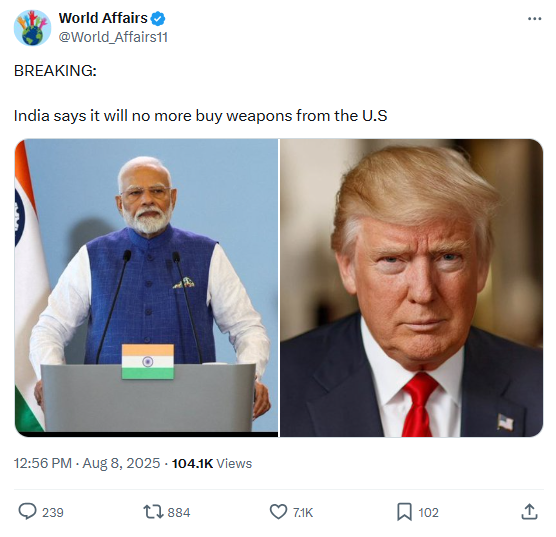Open the three-dot more options menu
The width and height of the screenshot is (556, 537).
pos(534,18)
